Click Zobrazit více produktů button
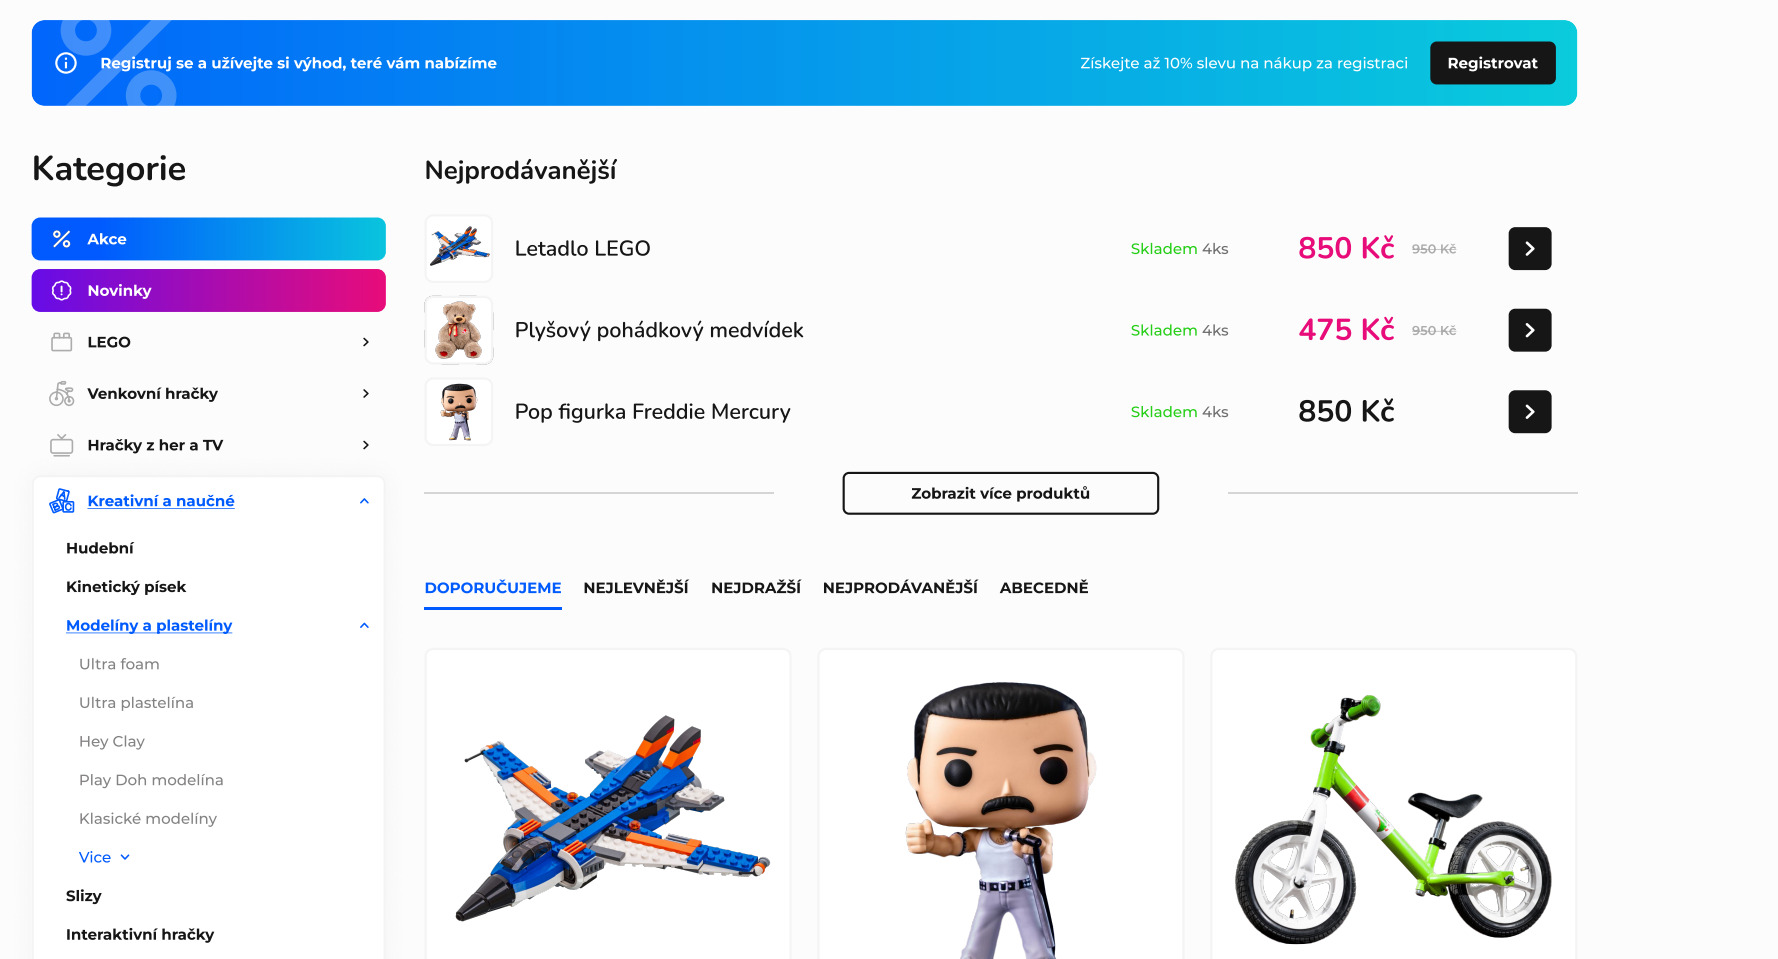1778x959 pixels. coord(1000,493)
